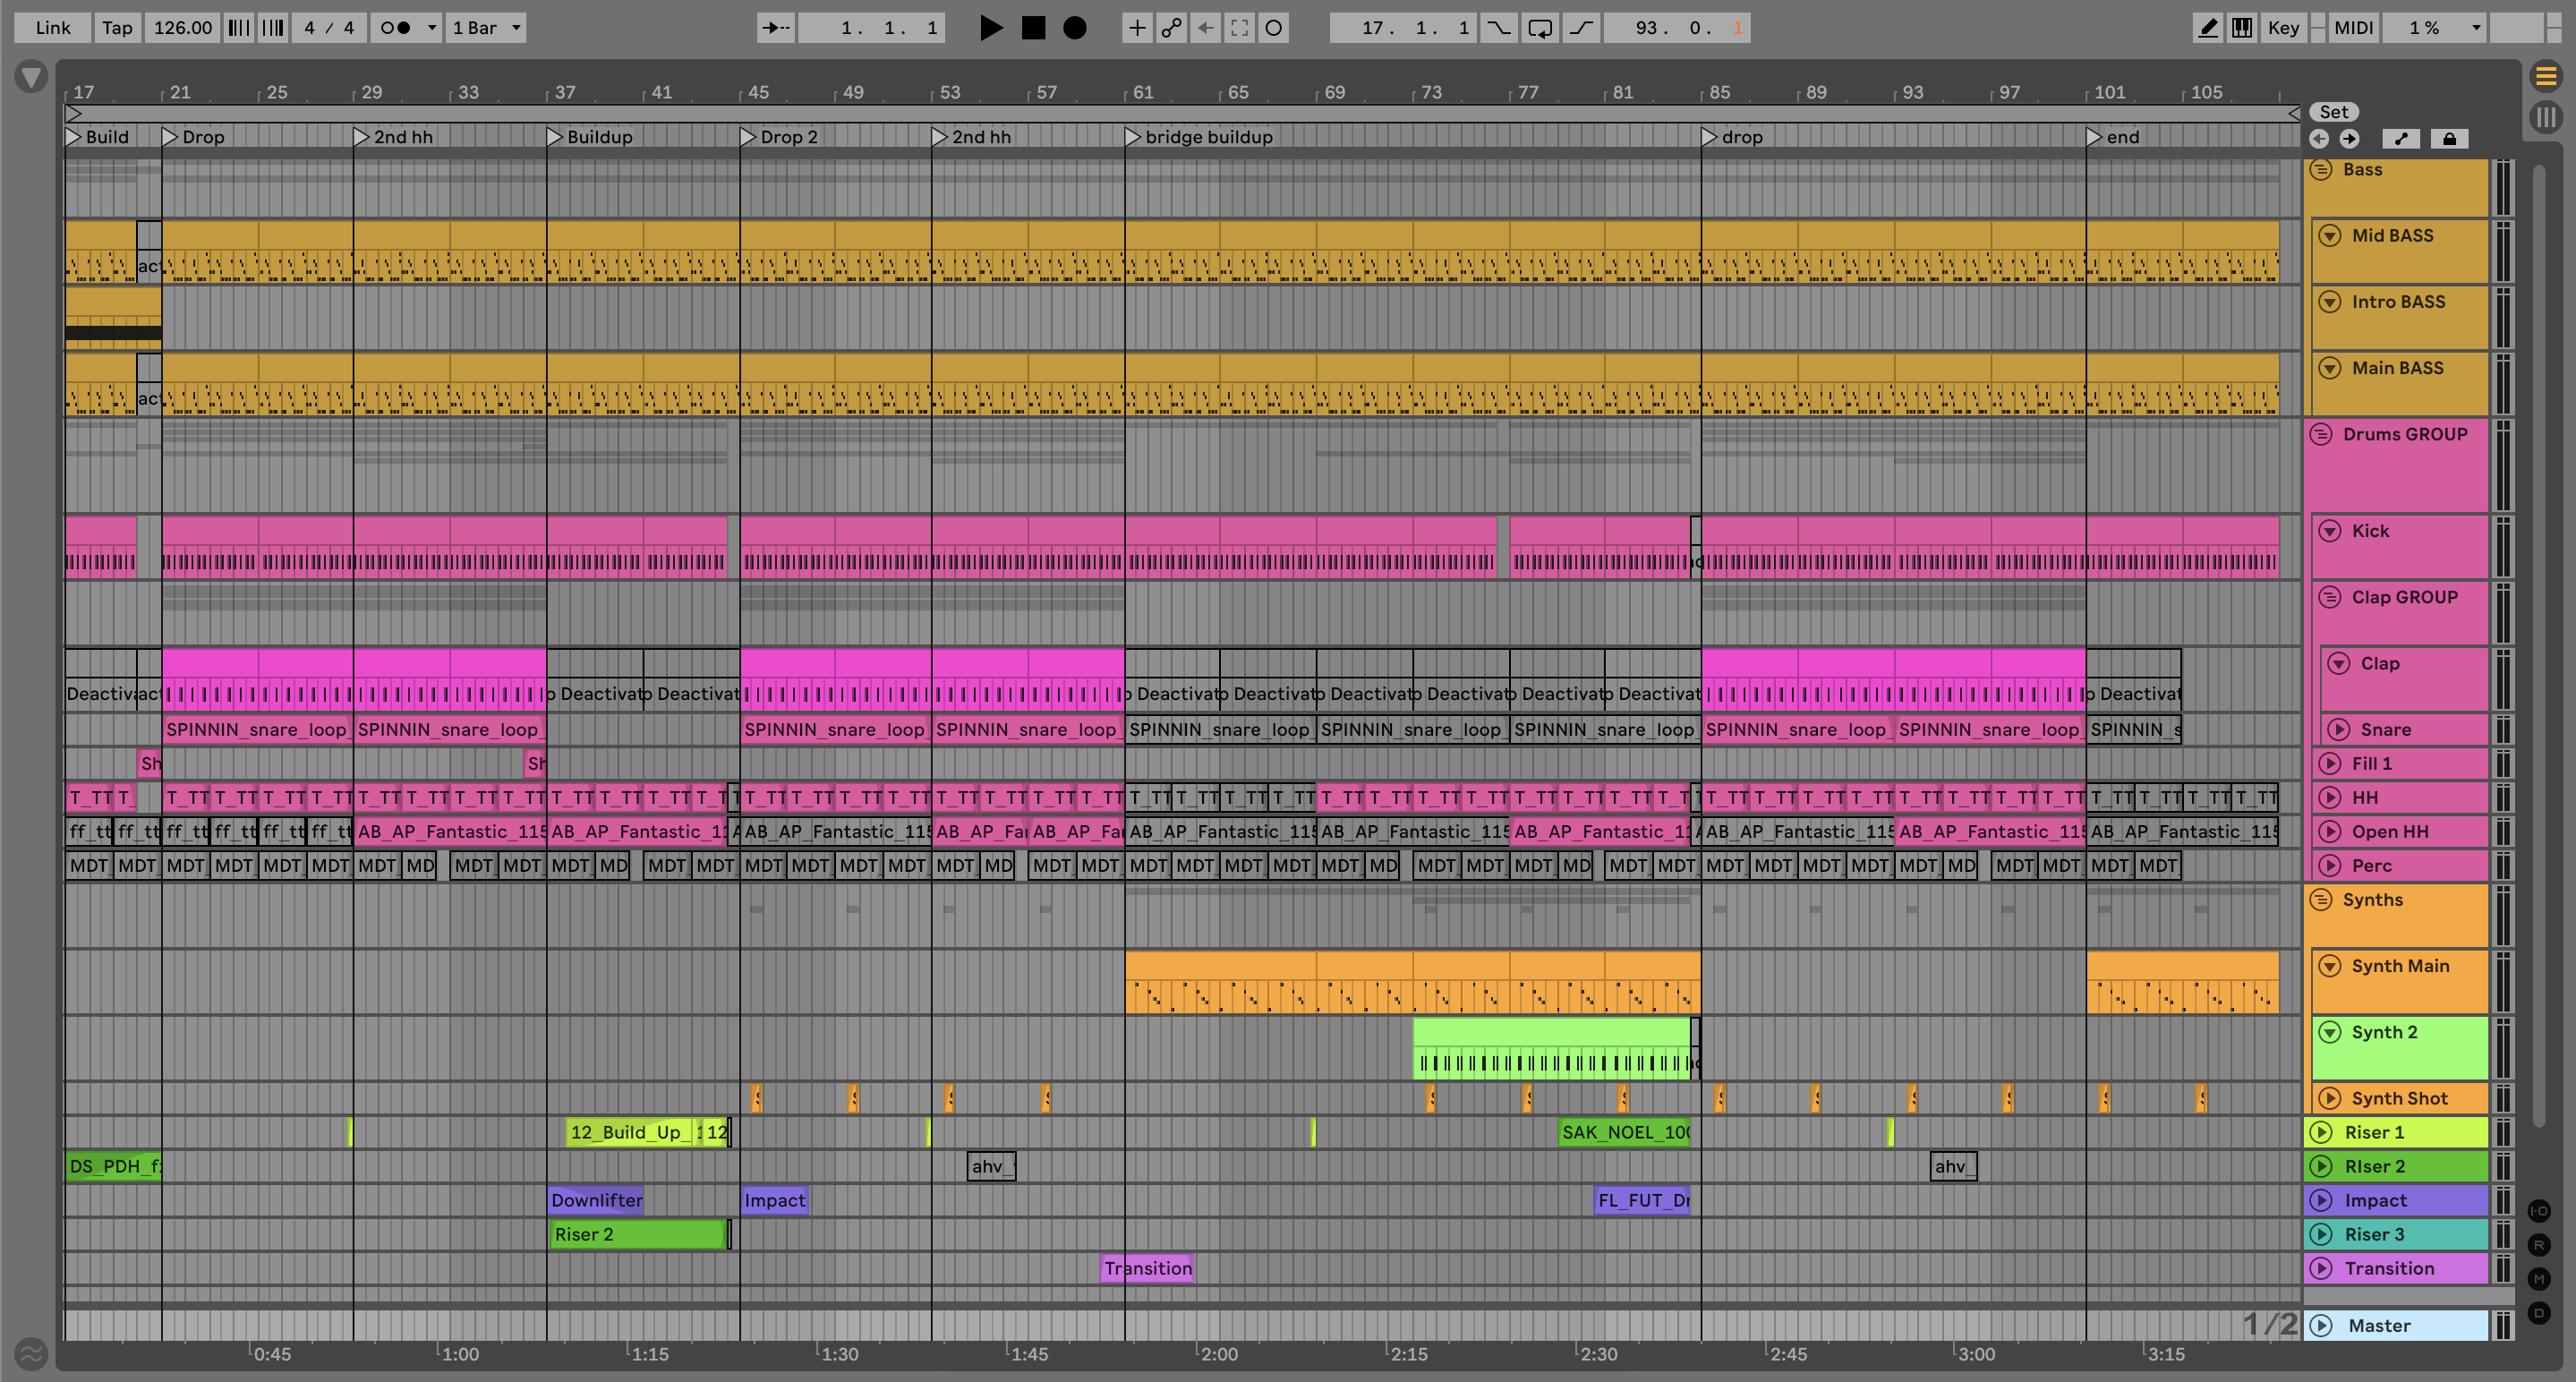The height and width of the screenshot is (1382, 2576).
Task: Click the Stop button in transport
Action: point(1033,28)
